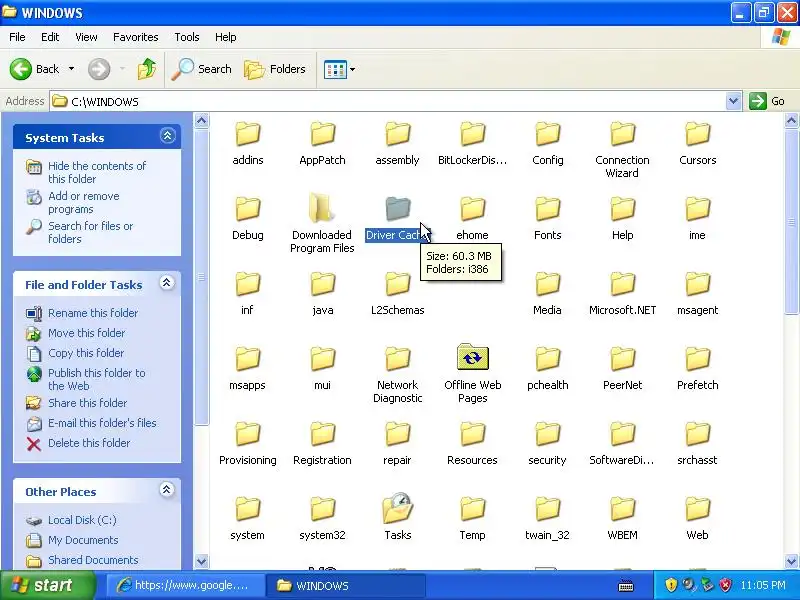Open the Favorites menu
800x600 pixels.
(x=136, y=37)
